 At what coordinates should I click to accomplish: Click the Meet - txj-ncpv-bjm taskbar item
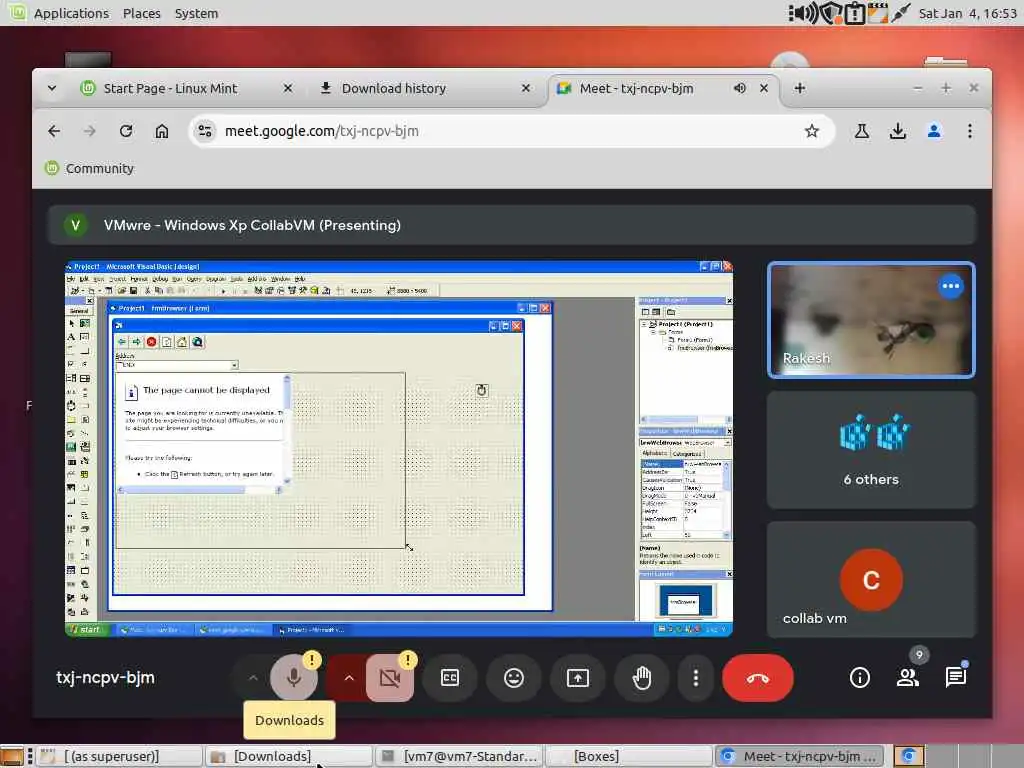[799, 756]
